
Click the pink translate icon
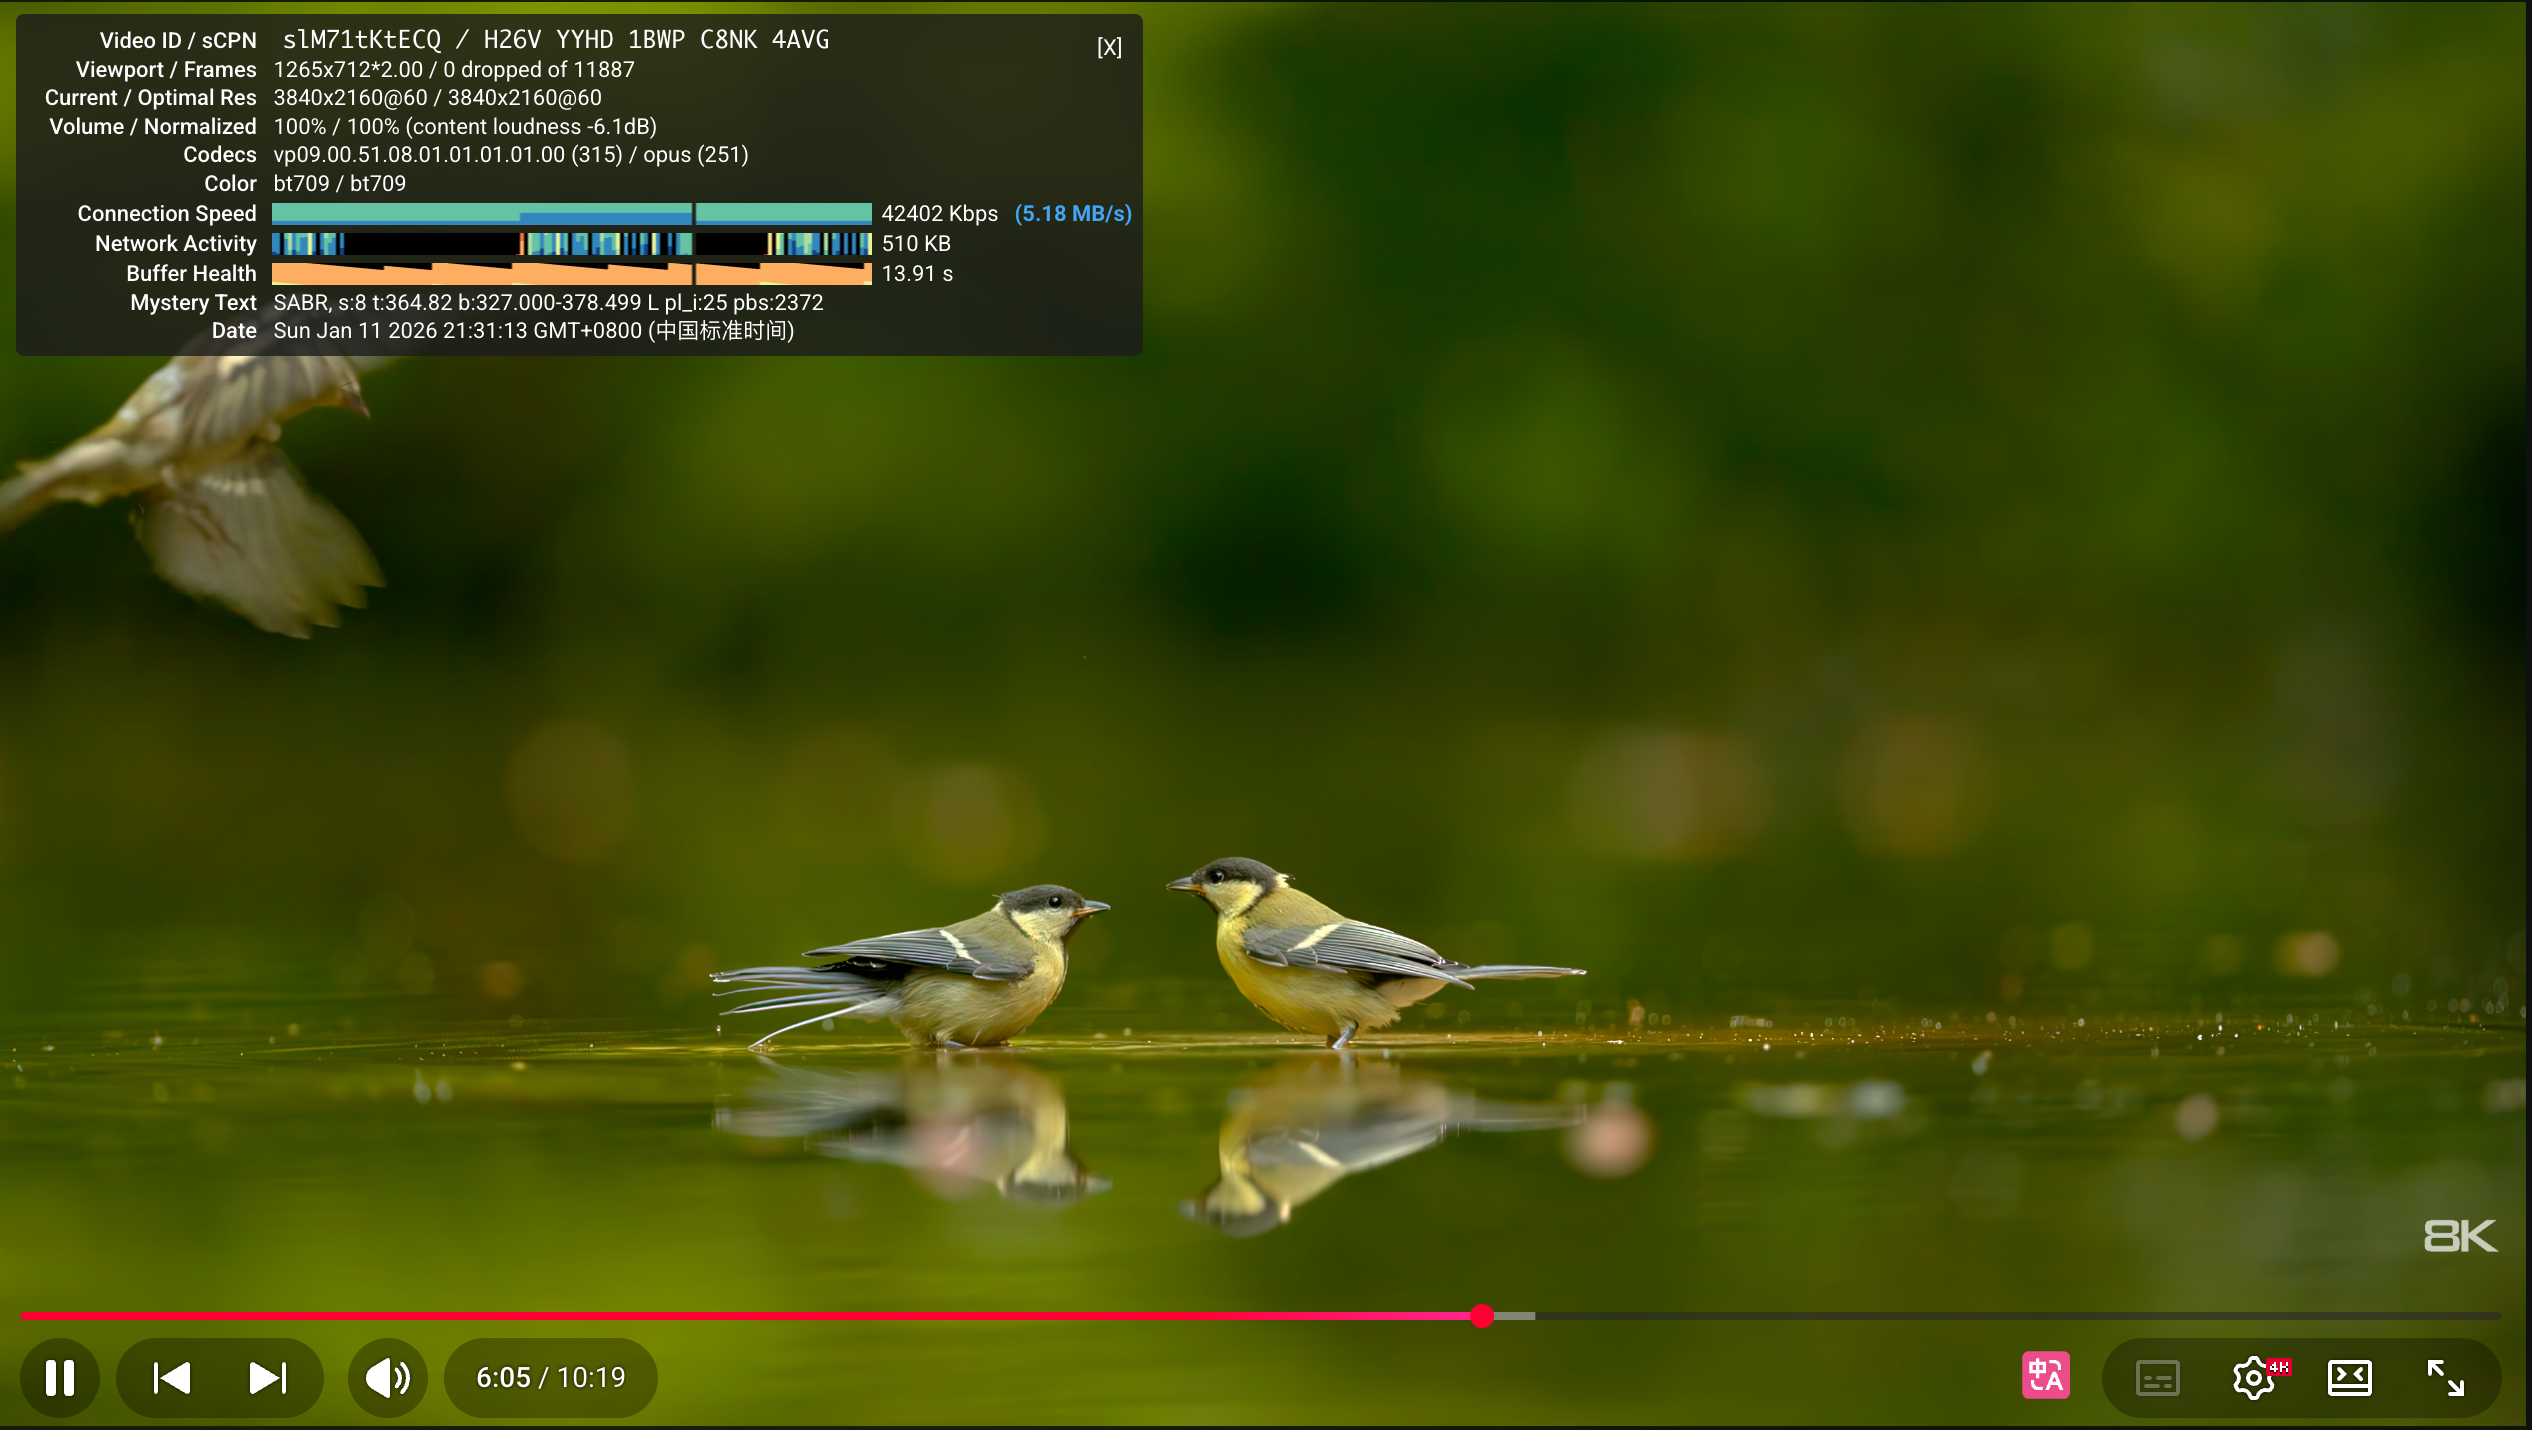click(2045, 1377)
